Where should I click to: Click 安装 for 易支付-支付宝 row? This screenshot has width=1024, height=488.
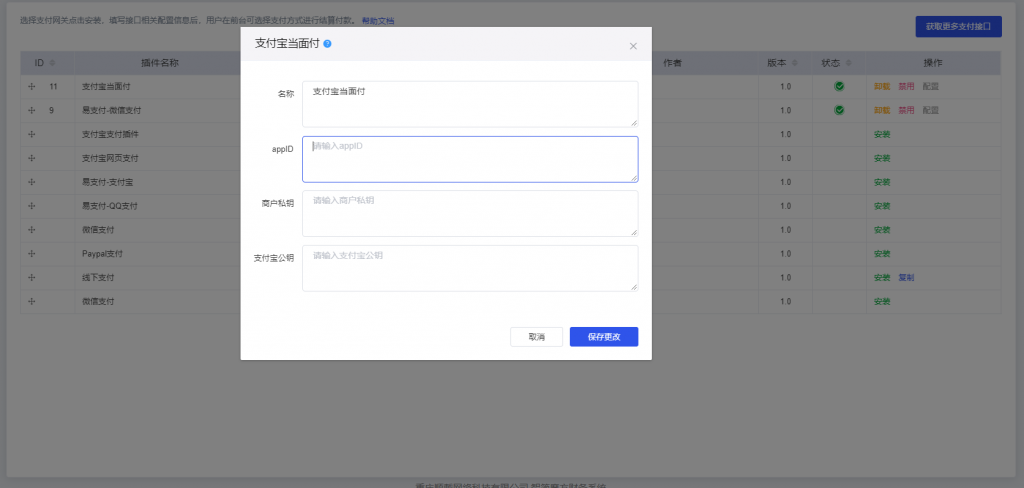(x=882, y=182)
